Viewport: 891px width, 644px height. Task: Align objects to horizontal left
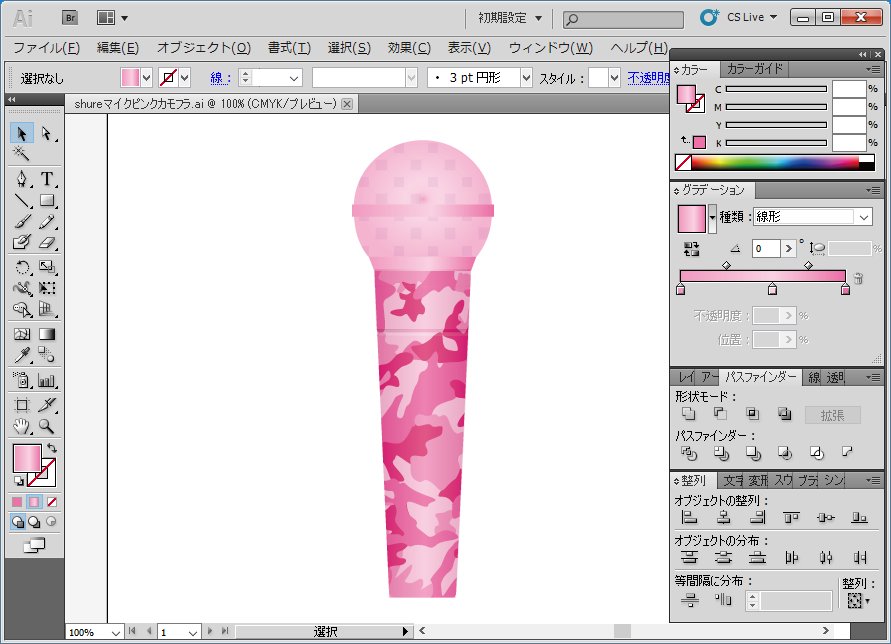(689, 517)
